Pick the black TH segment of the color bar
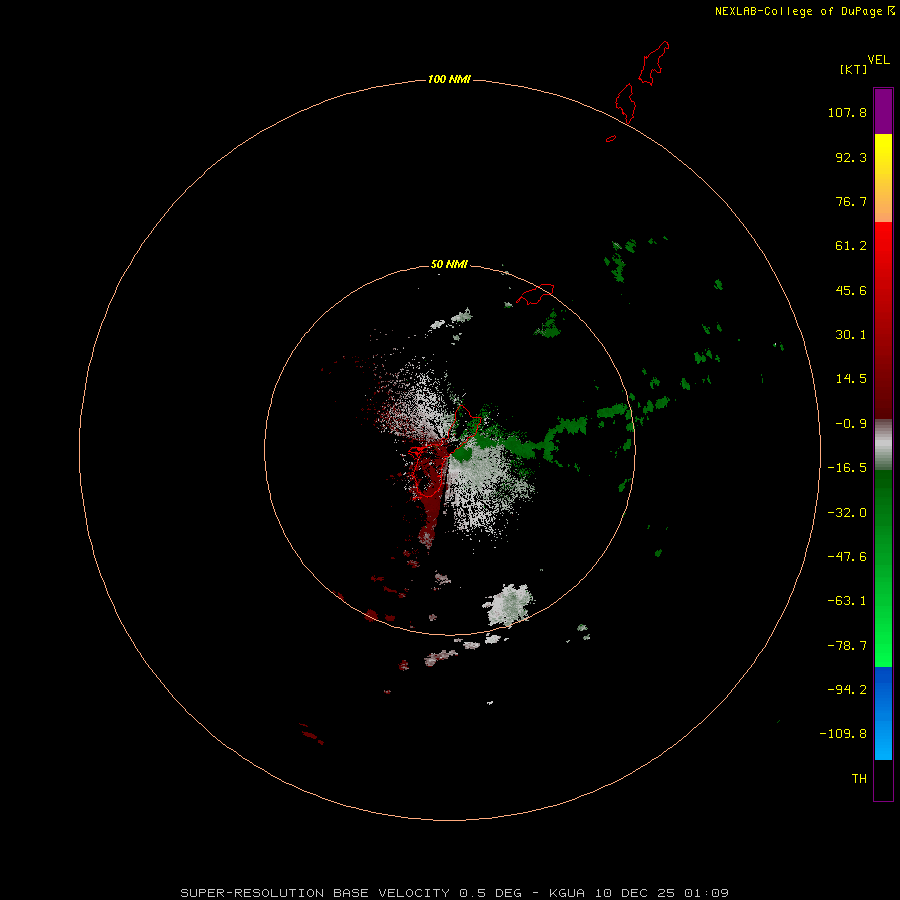 [883, 779]
